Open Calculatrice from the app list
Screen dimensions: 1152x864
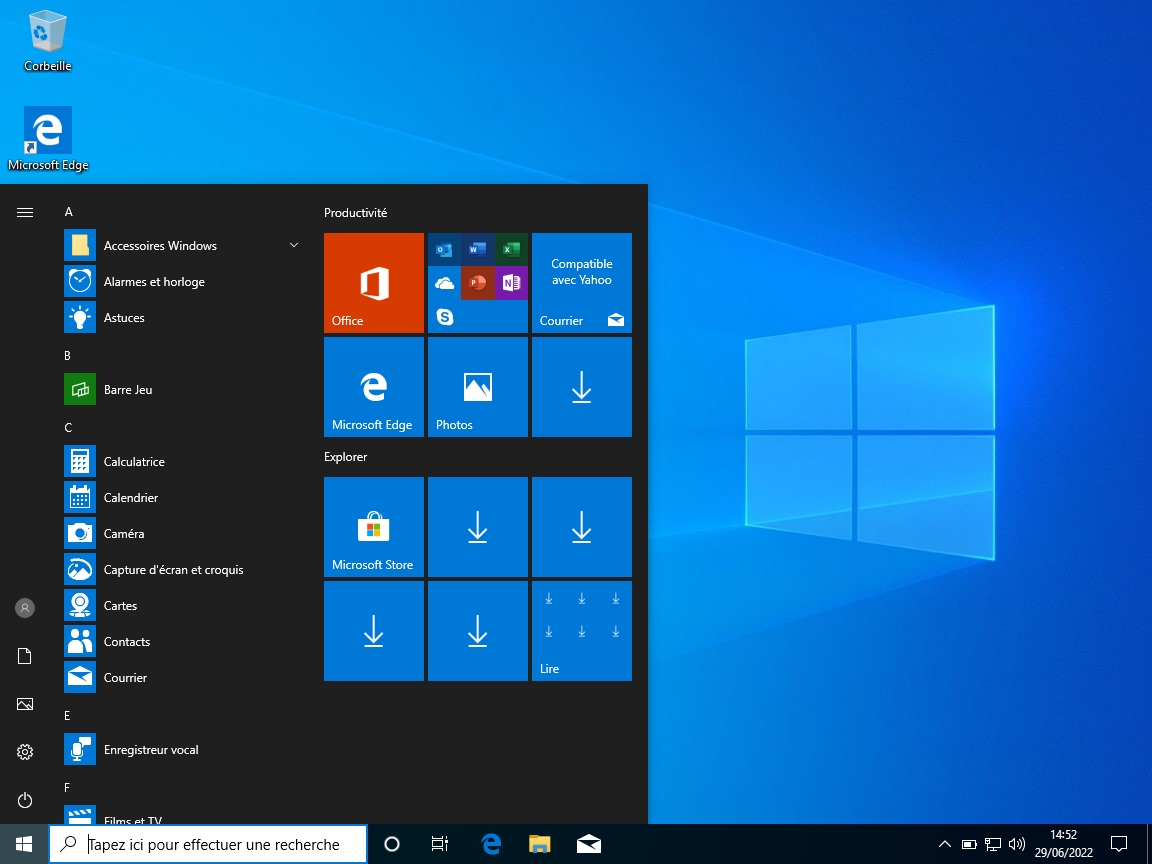pos(134,462)
